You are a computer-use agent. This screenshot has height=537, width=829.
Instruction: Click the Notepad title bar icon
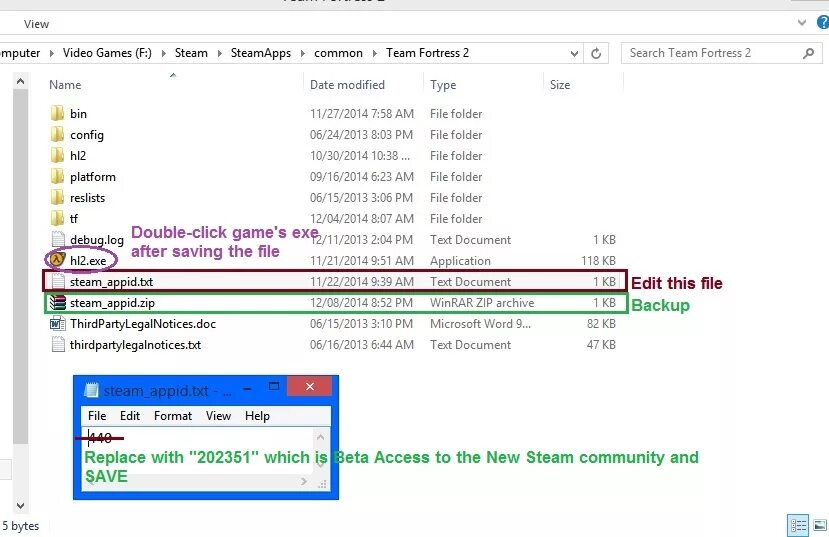click(91, 390)
